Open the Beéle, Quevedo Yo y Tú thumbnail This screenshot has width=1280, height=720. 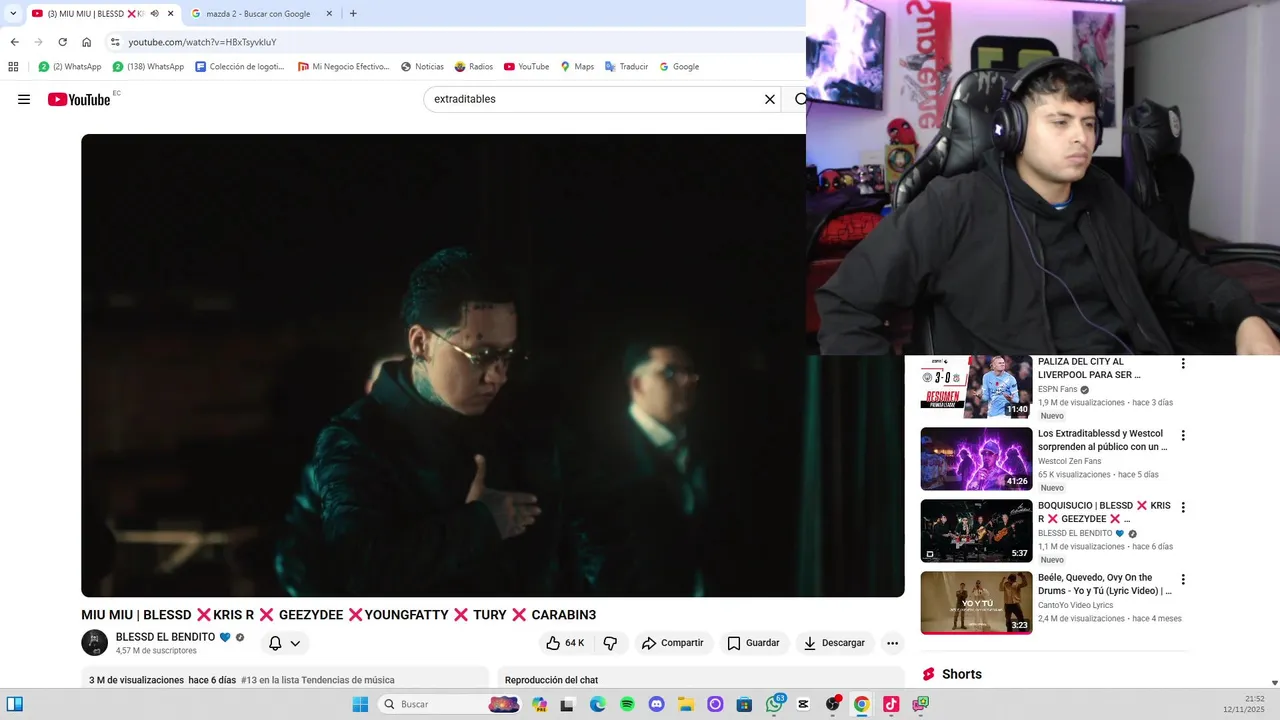[x=976, y=603]
